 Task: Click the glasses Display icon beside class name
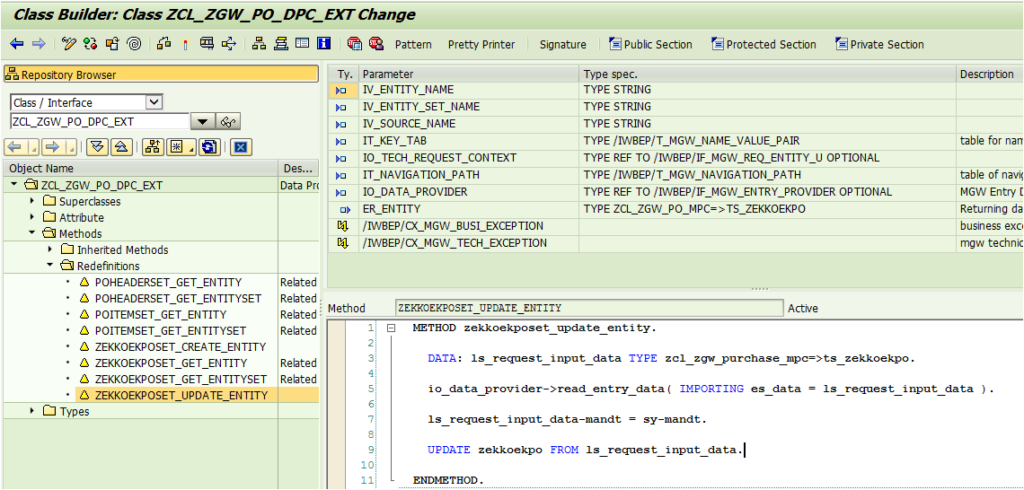228,122
